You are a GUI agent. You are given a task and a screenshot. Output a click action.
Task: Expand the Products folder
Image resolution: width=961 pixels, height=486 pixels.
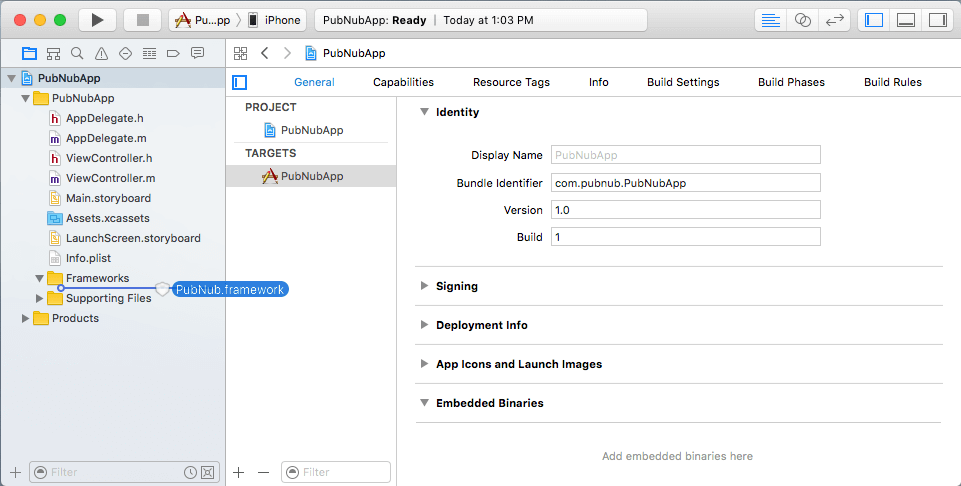pos(26,318)
